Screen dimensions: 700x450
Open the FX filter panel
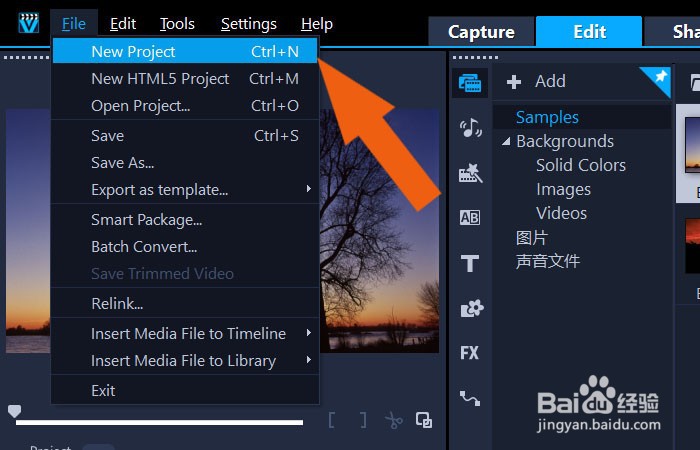click(x=470, y=353)
